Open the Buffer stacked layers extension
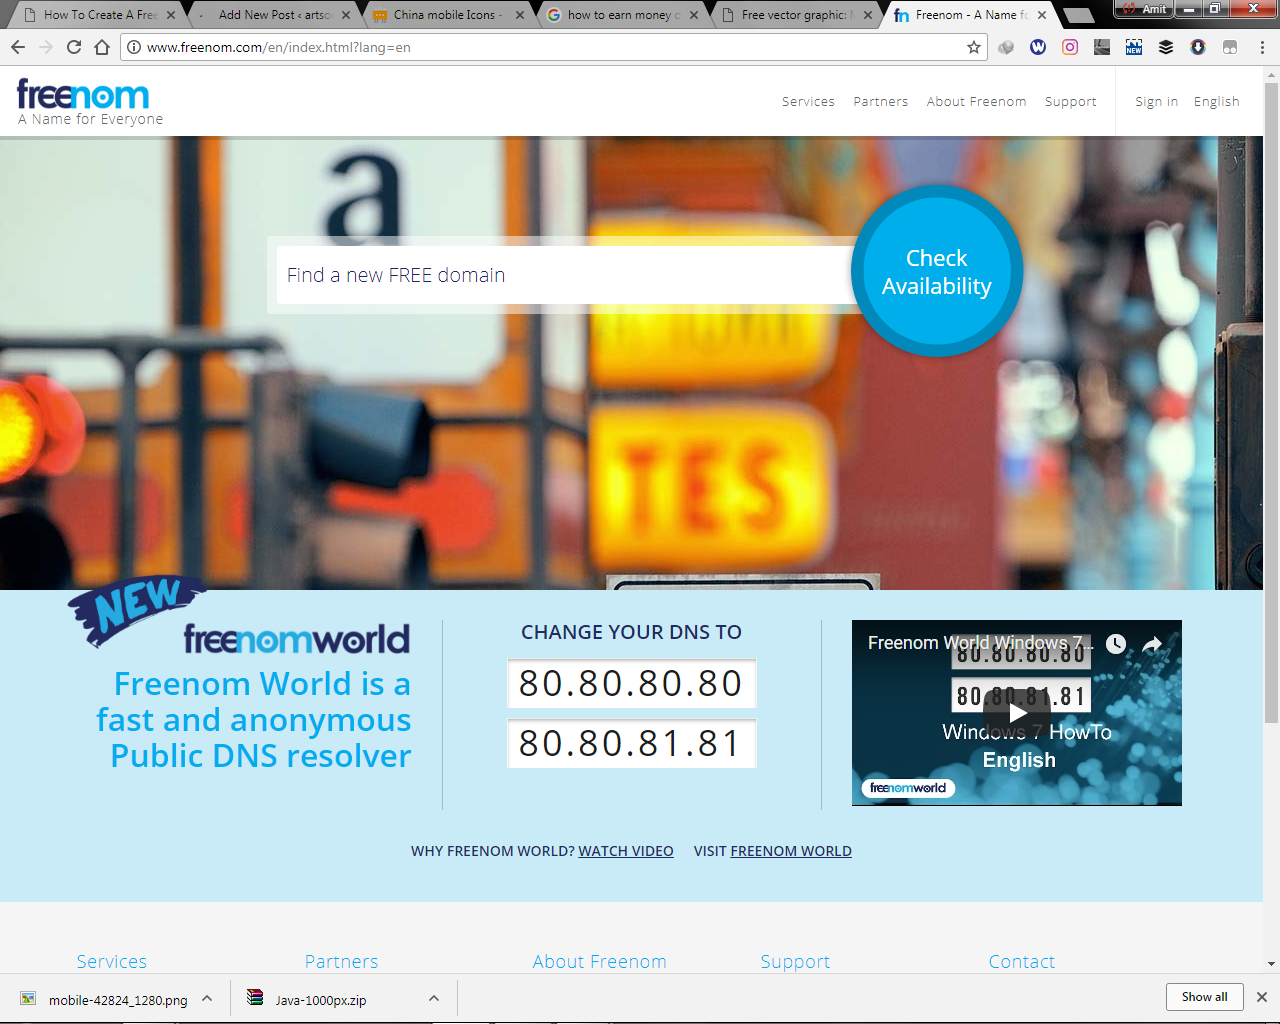The image size is (1280, 1024). pyautogui.click(x=1166, y=47)
